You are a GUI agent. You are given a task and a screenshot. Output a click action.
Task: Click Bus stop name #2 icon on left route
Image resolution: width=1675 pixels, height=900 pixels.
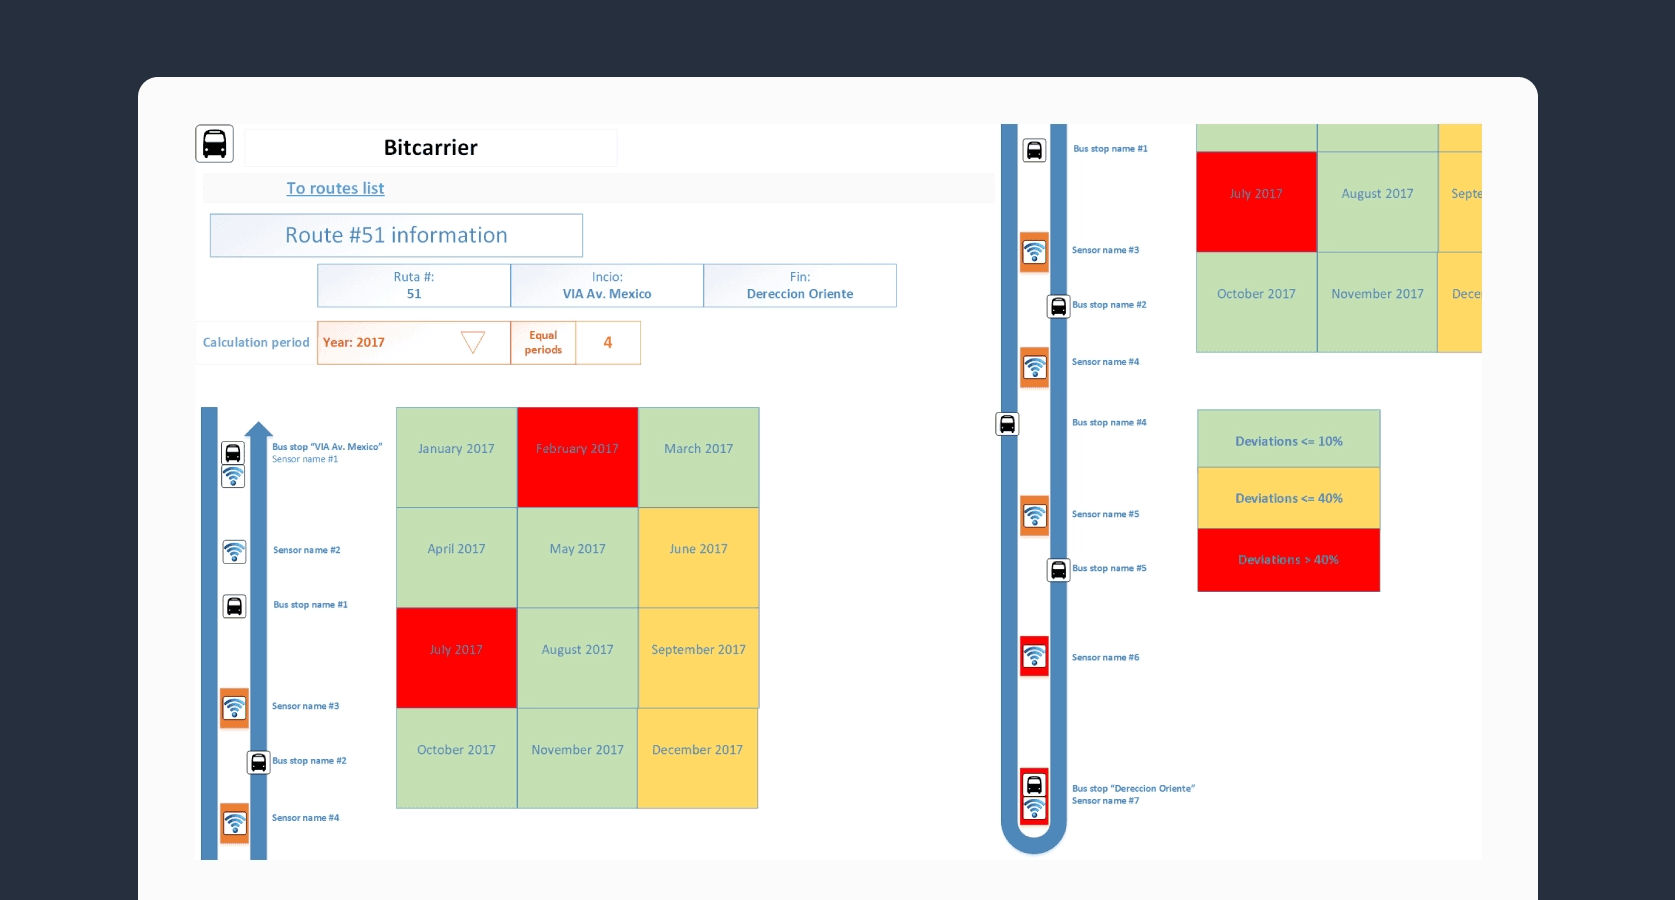pyautogui.click(x=259, y=763)
